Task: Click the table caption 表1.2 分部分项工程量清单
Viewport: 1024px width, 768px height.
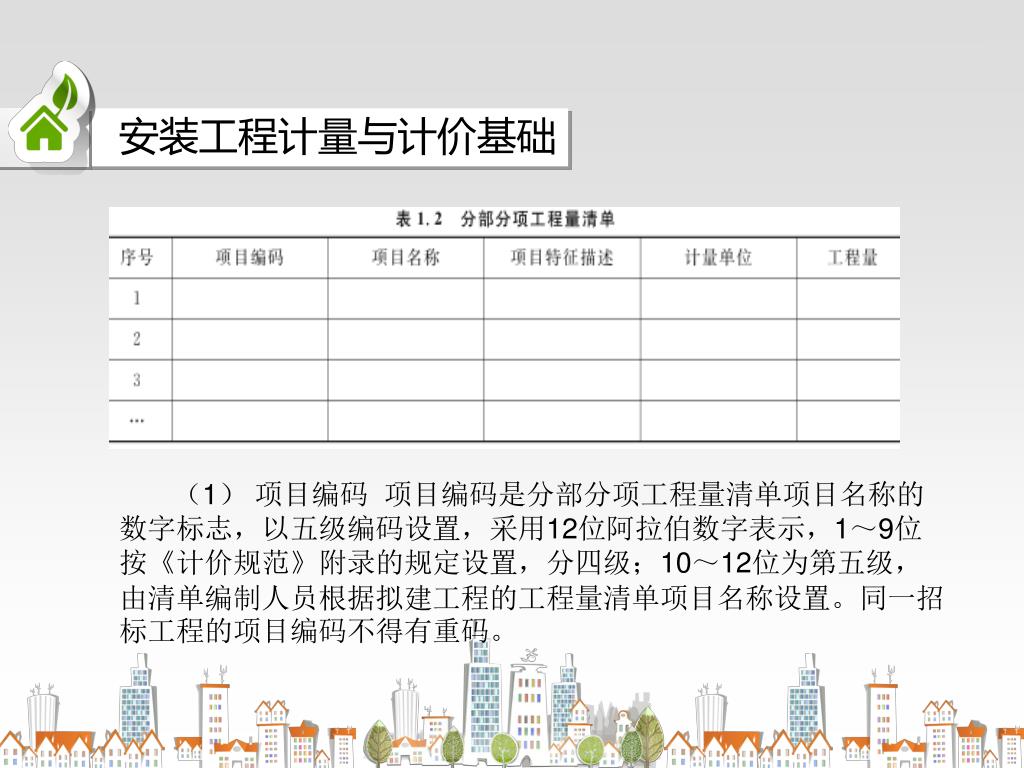Action: click(505, 219)
